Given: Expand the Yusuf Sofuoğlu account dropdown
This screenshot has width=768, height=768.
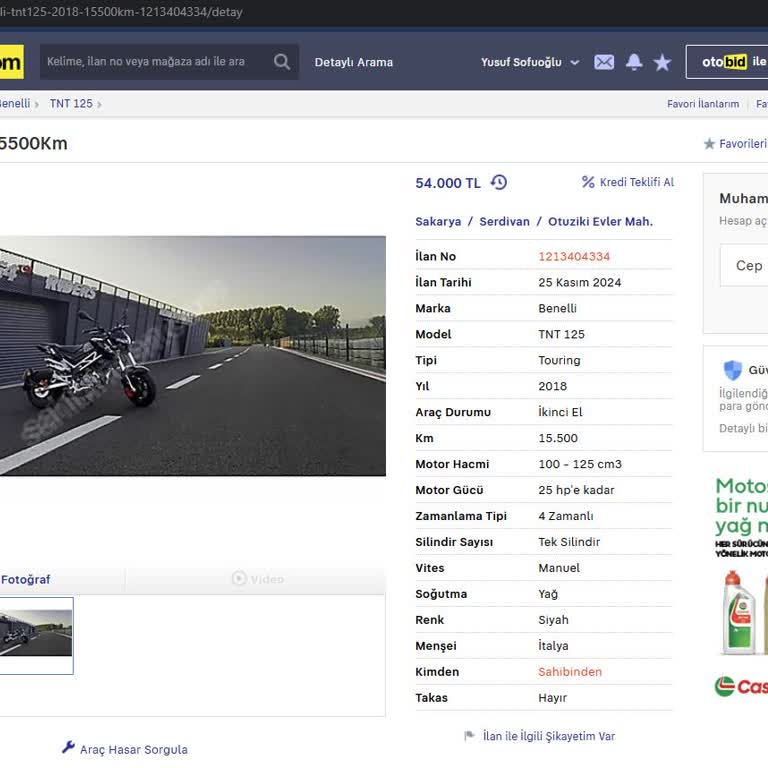Looking at the screenshot, I should click(530, 62).
